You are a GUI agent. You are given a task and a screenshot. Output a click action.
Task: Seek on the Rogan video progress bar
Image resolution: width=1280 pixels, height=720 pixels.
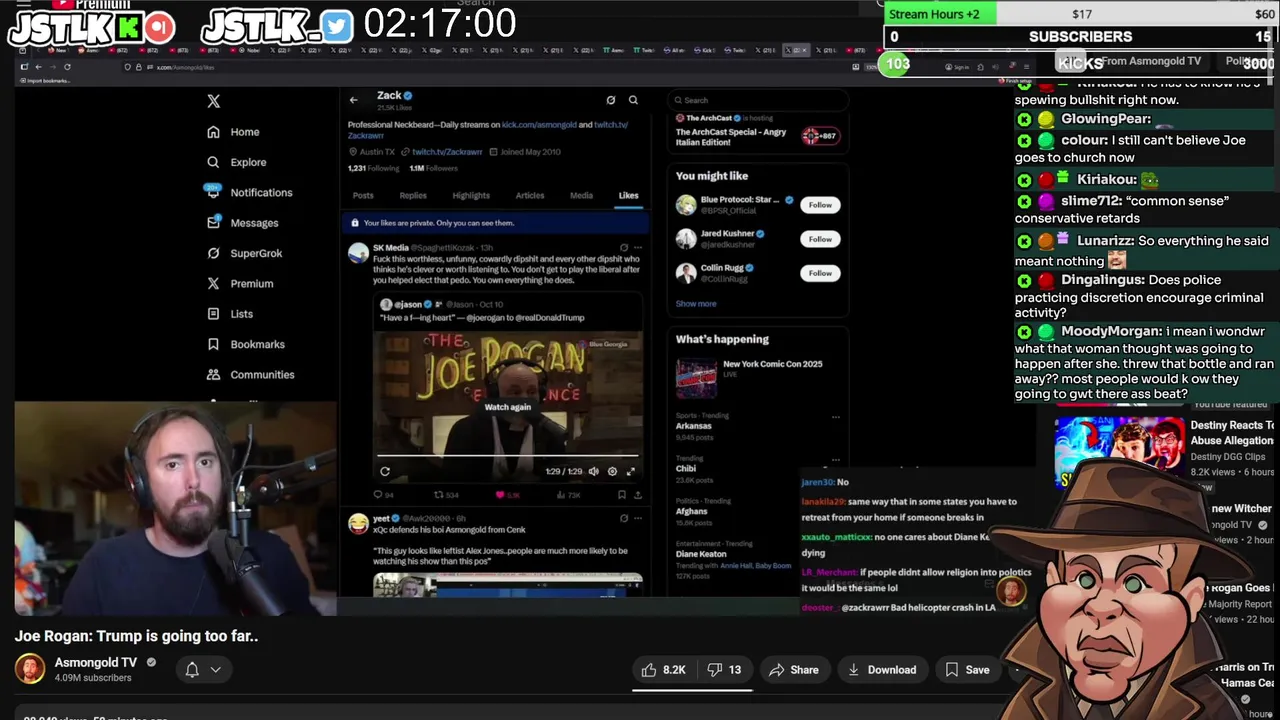pyautogui.click(x=508, y=457)
